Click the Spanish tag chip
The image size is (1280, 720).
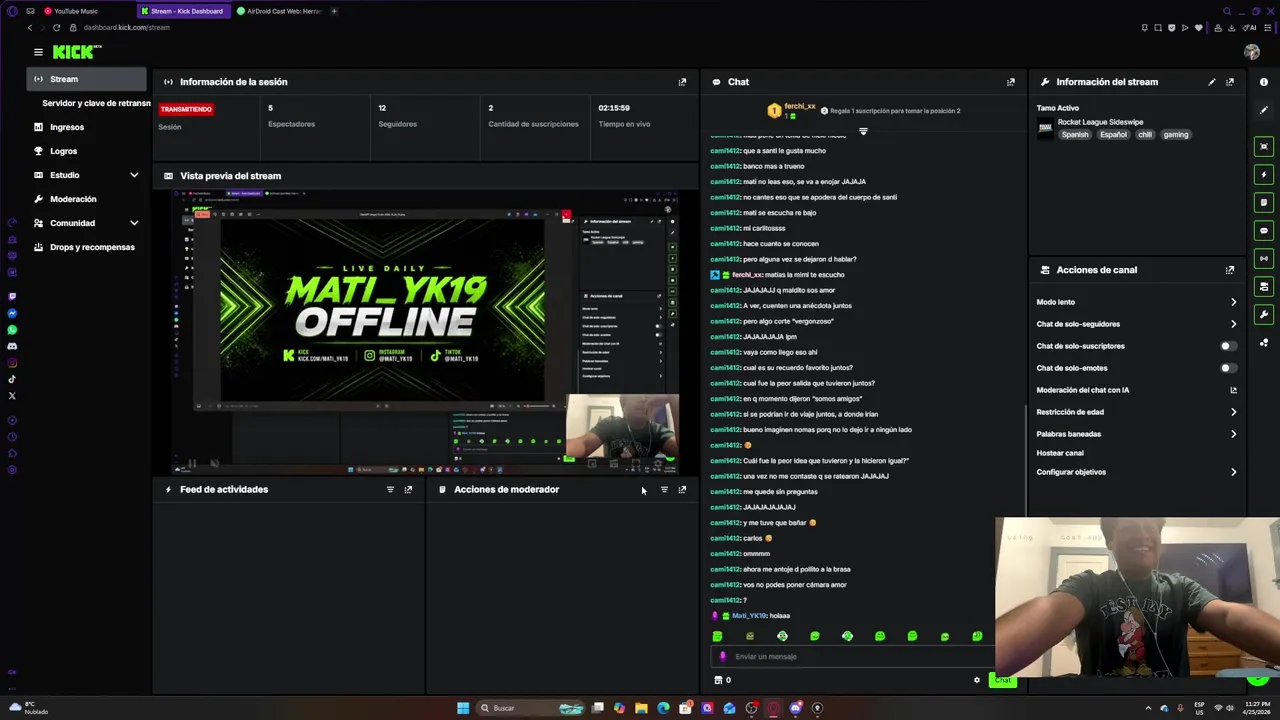(x=1075, y=135)
